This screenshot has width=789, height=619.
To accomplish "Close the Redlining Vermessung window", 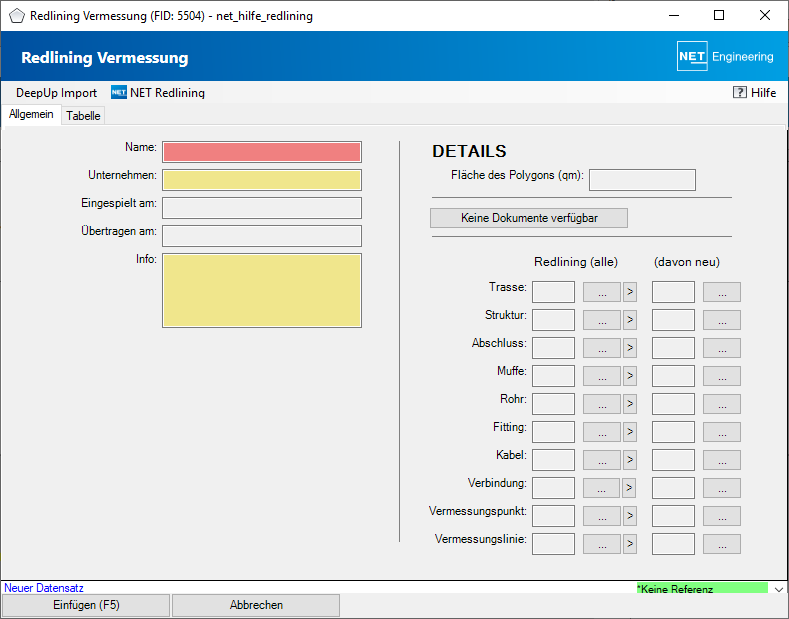I will point(765,15).
